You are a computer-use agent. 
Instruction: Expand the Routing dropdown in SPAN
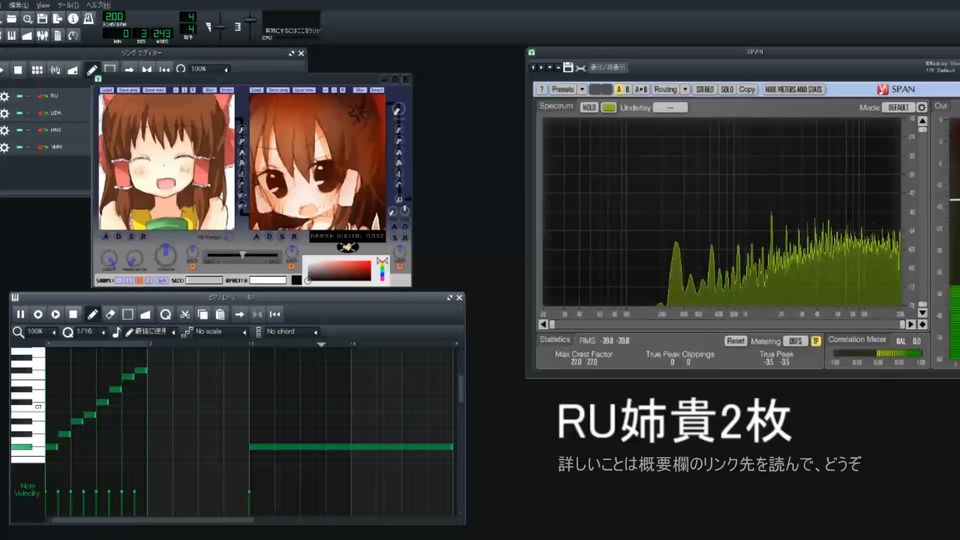coord(666,89)
